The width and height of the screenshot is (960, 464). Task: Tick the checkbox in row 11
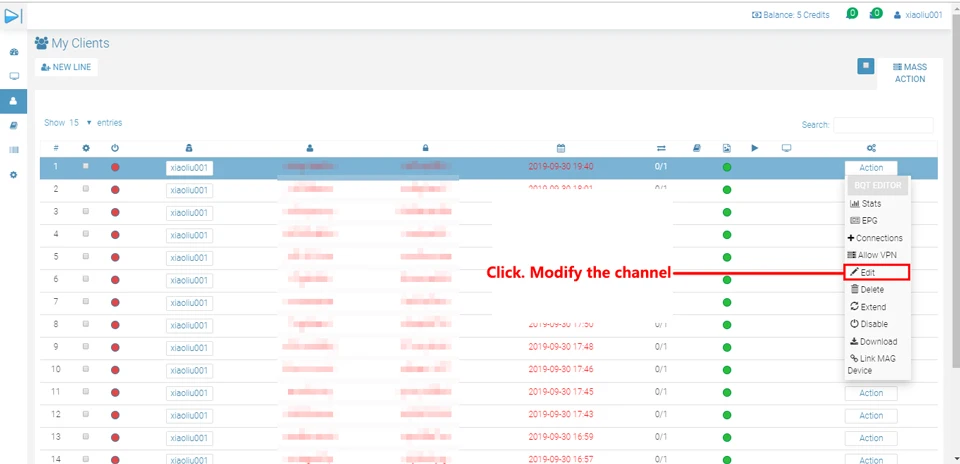click(x=86, y=391)
